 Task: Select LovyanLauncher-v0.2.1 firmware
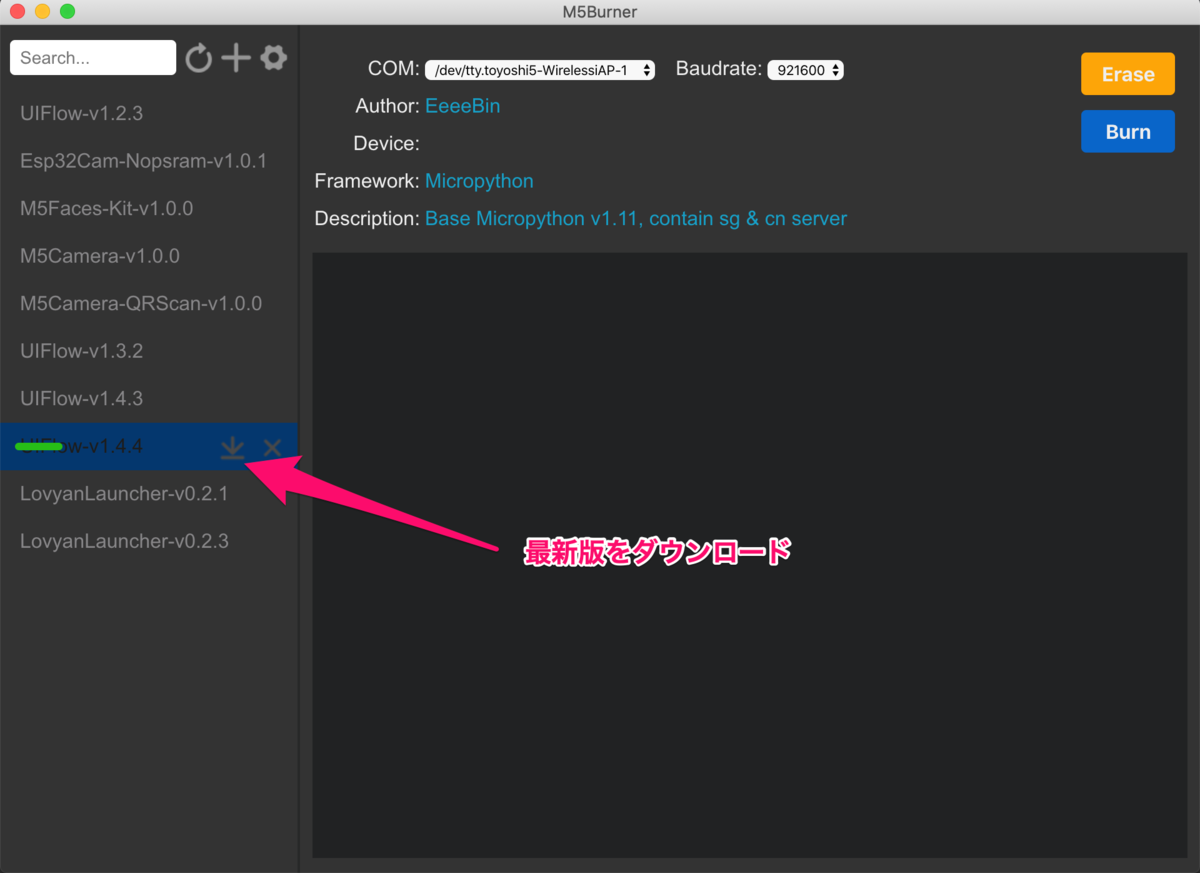tap(149, 493)
